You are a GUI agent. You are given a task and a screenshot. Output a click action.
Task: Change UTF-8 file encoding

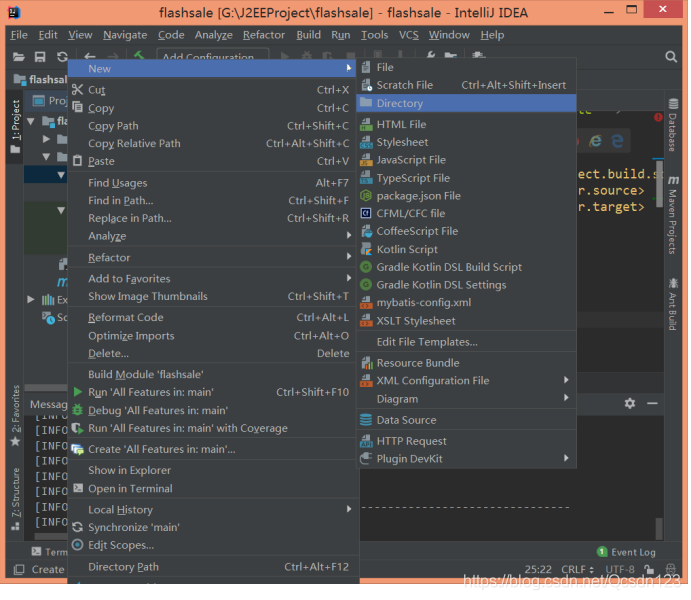(620, 569)
